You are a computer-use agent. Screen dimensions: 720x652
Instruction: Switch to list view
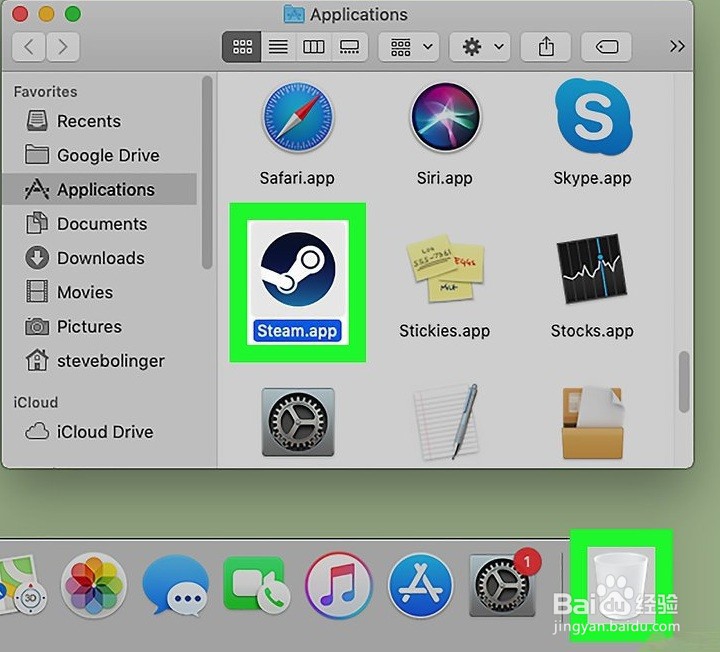(x=278, y=46)
